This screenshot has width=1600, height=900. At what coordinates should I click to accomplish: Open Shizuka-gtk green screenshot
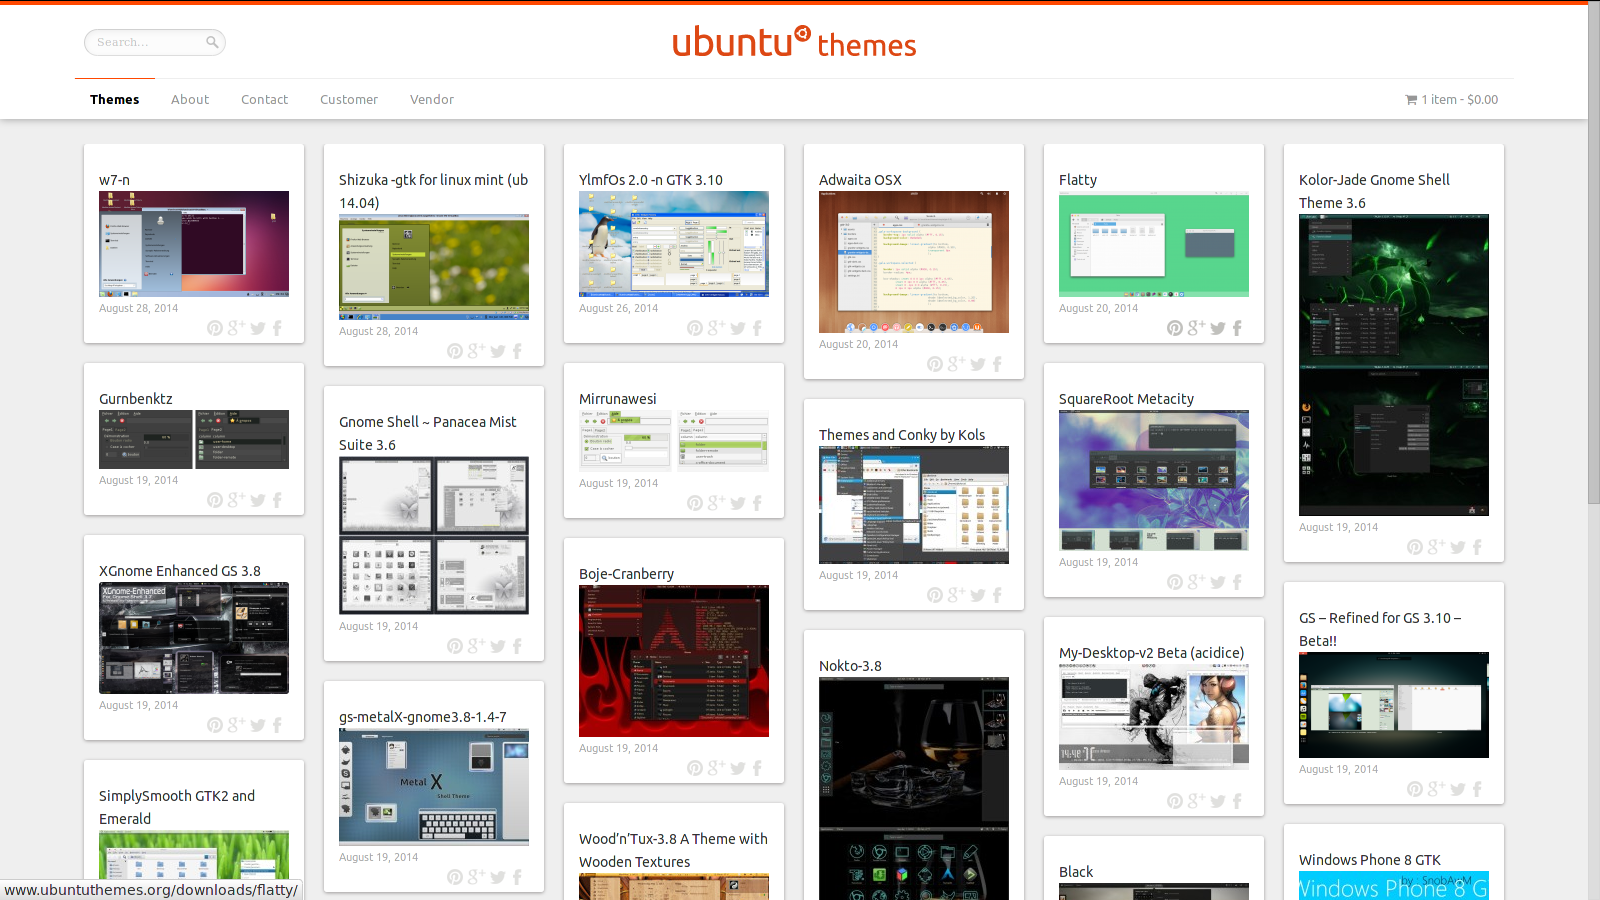tap(434, 267)
